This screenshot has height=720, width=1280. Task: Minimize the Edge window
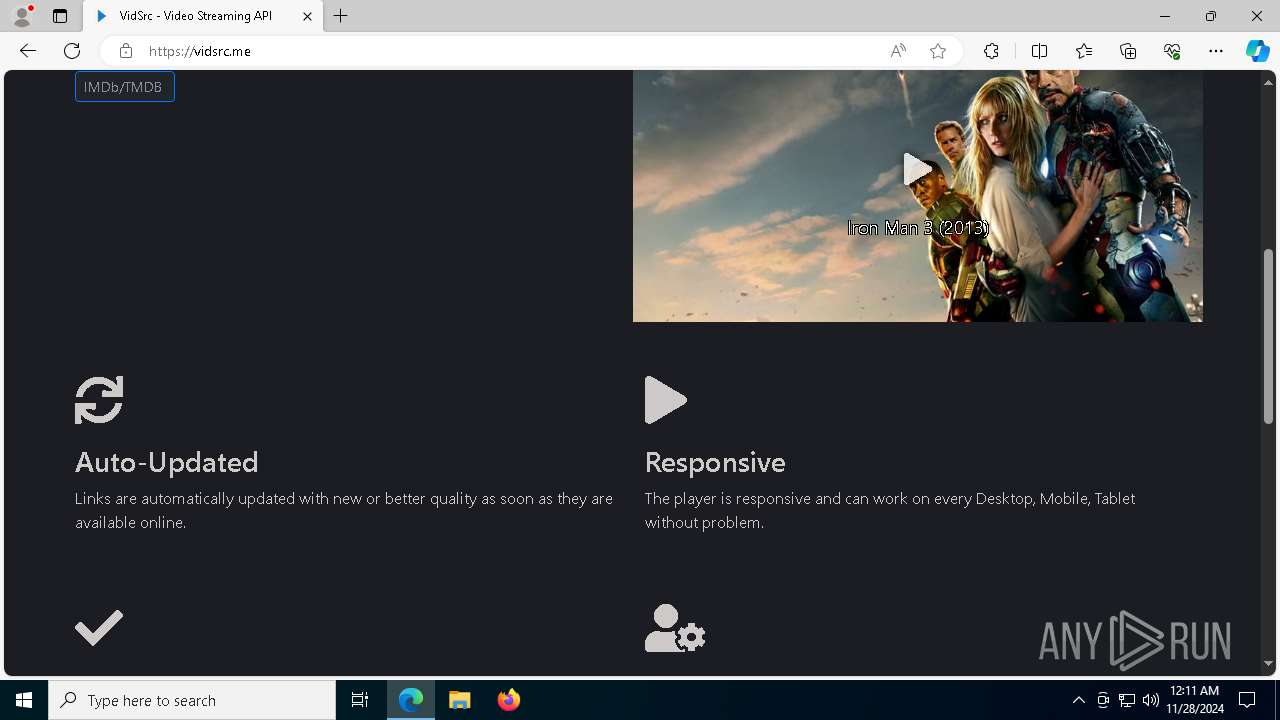point(1165,16)
